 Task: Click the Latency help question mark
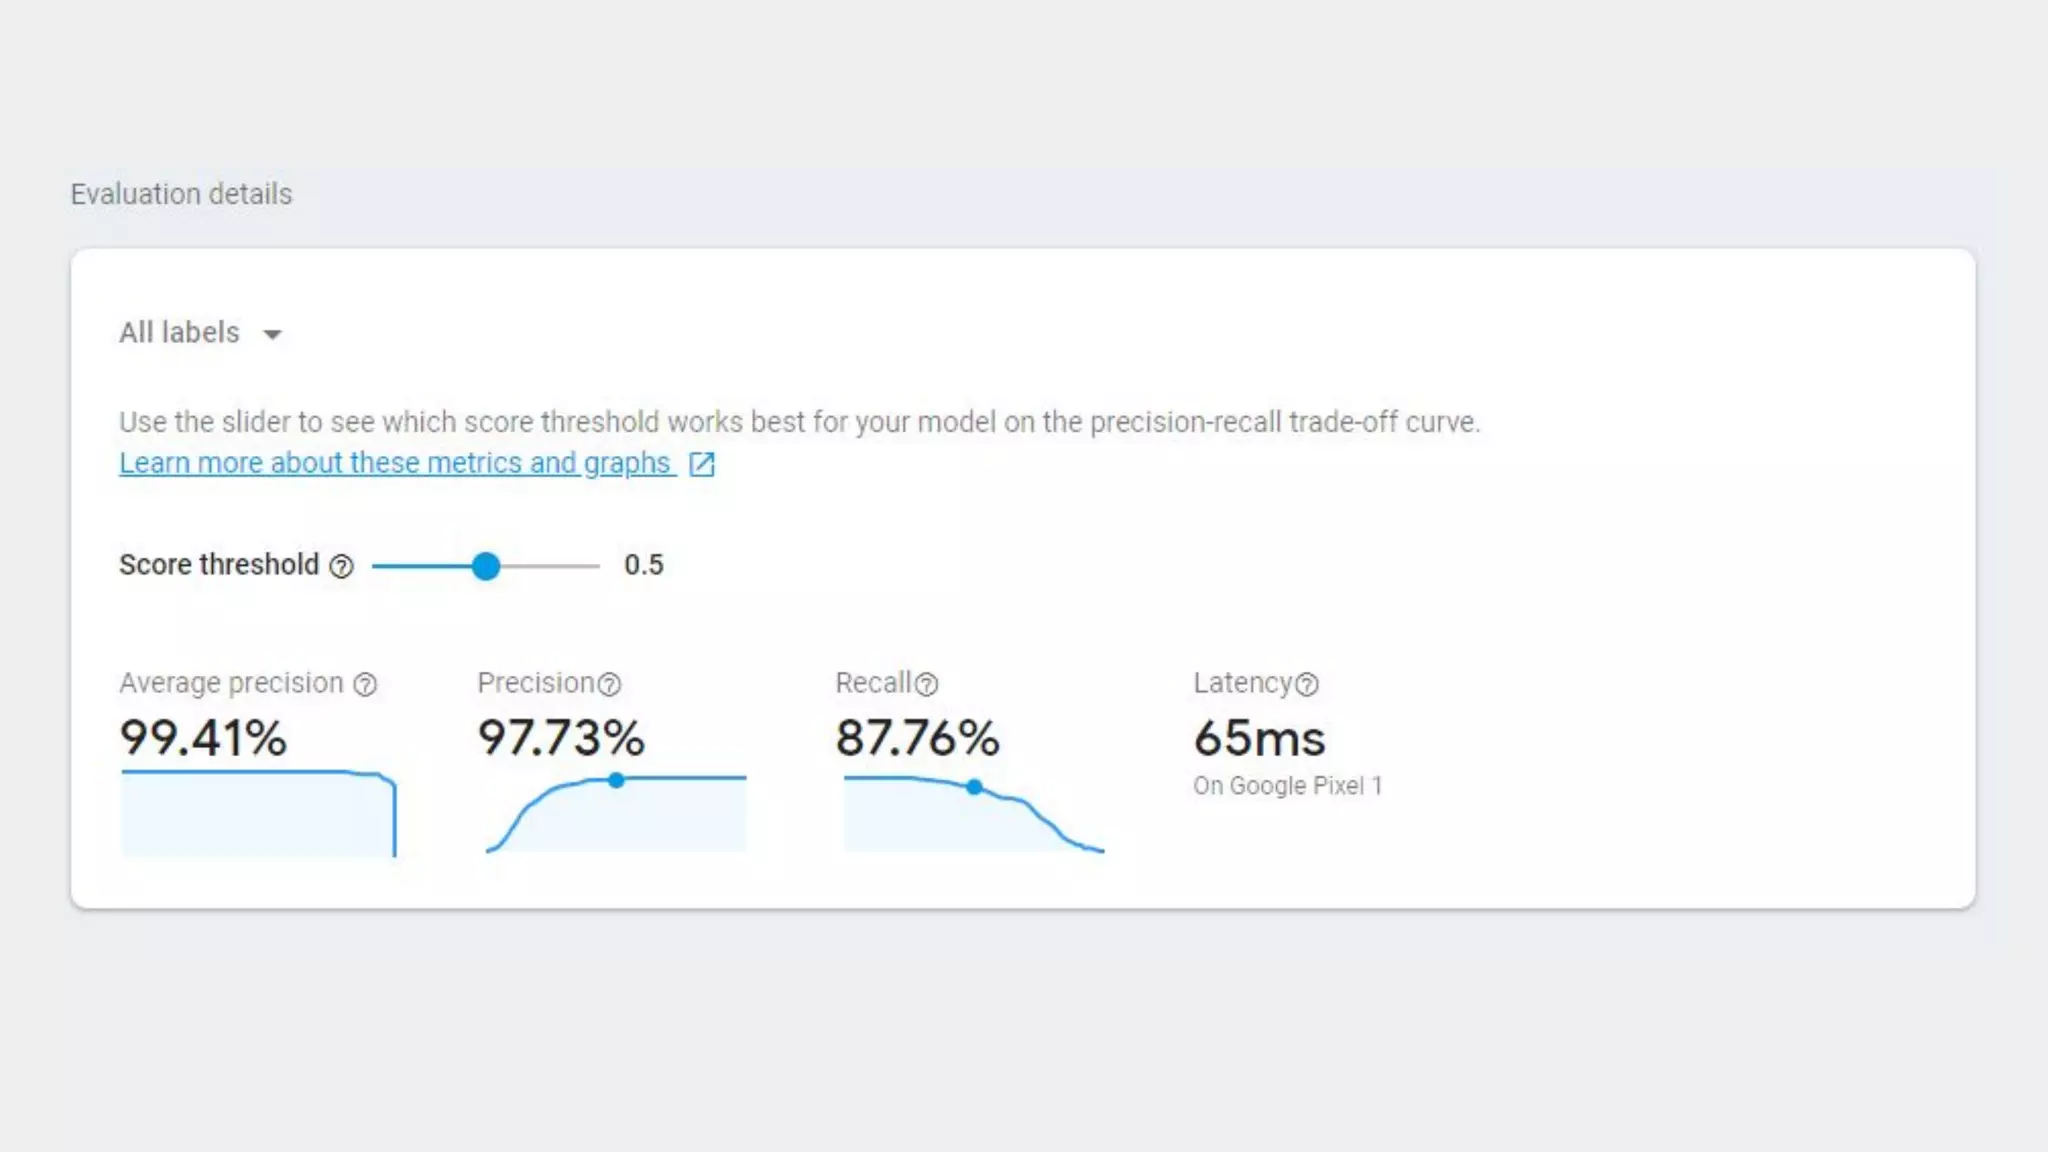tap(1307, 685)
